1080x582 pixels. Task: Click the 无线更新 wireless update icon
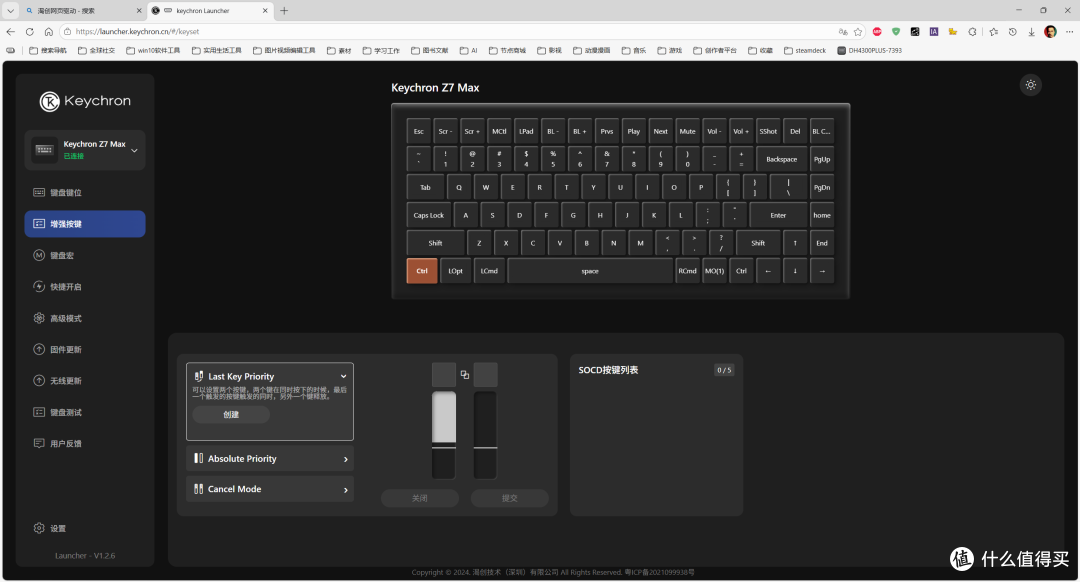(39, 380)
